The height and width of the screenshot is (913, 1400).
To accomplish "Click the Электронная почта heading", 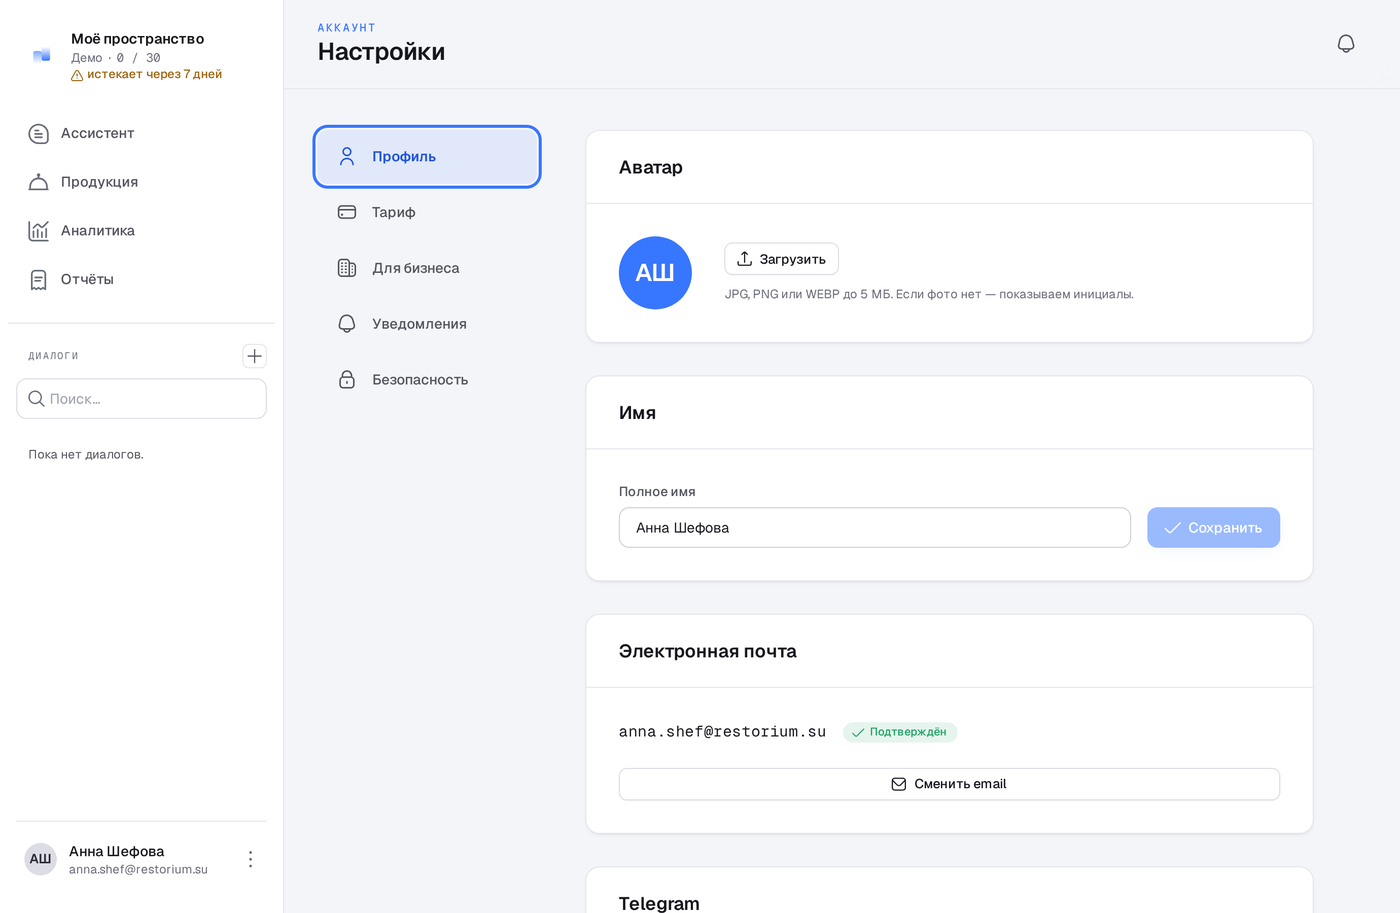I will pyautogui.click(x=707, y=651).
